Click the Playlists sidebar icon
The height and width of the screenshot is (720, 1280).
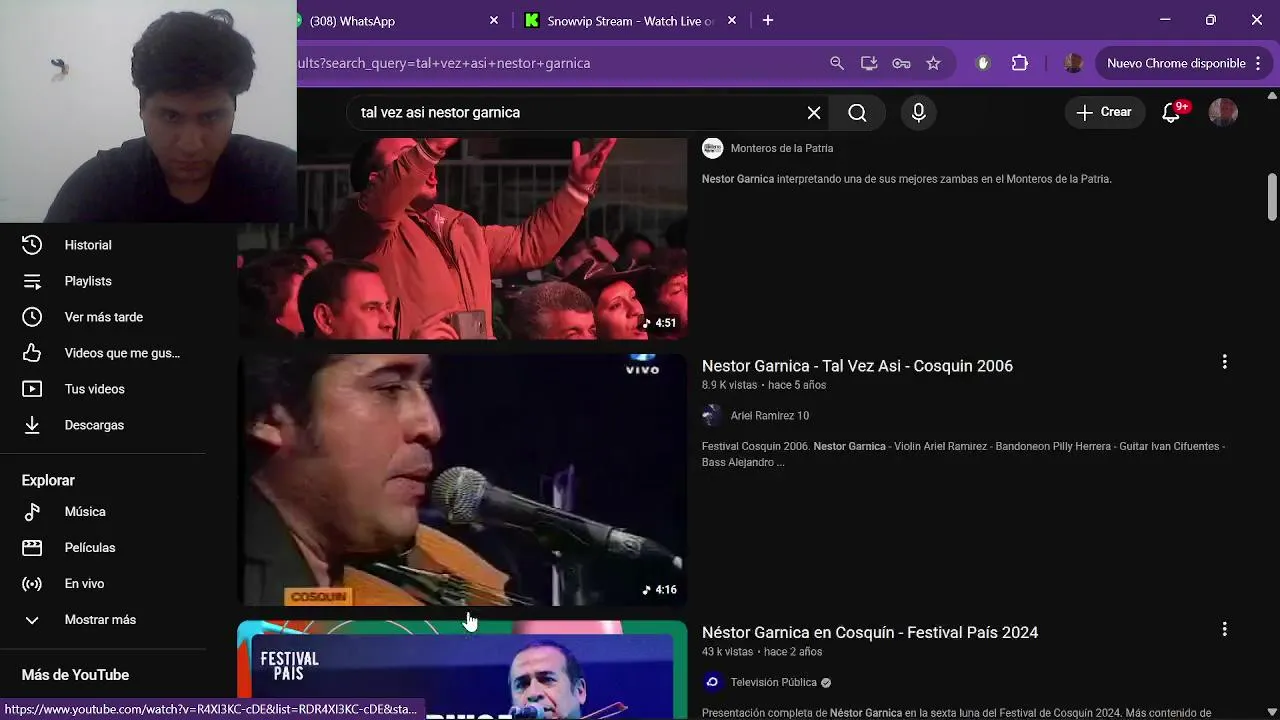click(32, 281)
